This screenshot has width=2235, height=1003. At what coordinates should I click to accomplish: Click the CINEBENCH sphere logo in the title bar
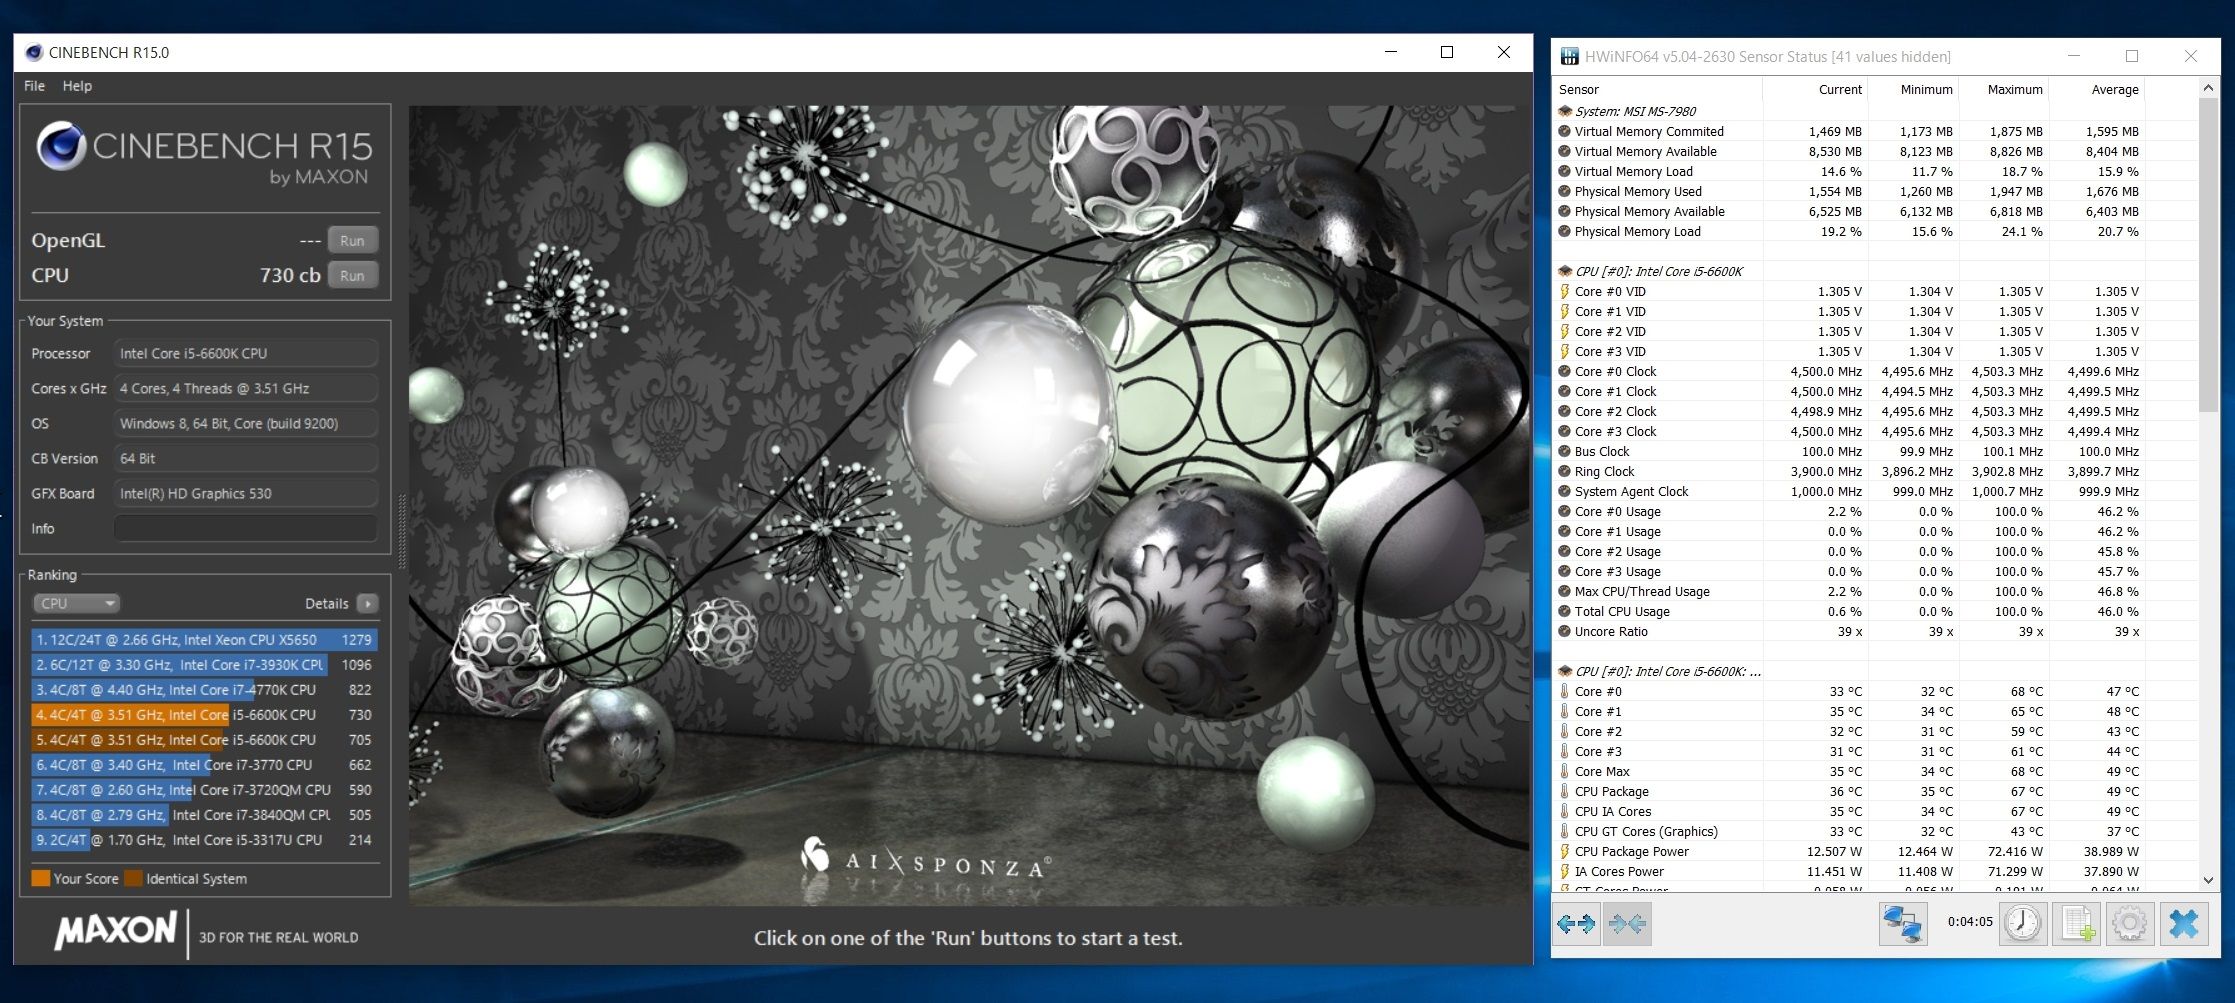pos(34,53)
